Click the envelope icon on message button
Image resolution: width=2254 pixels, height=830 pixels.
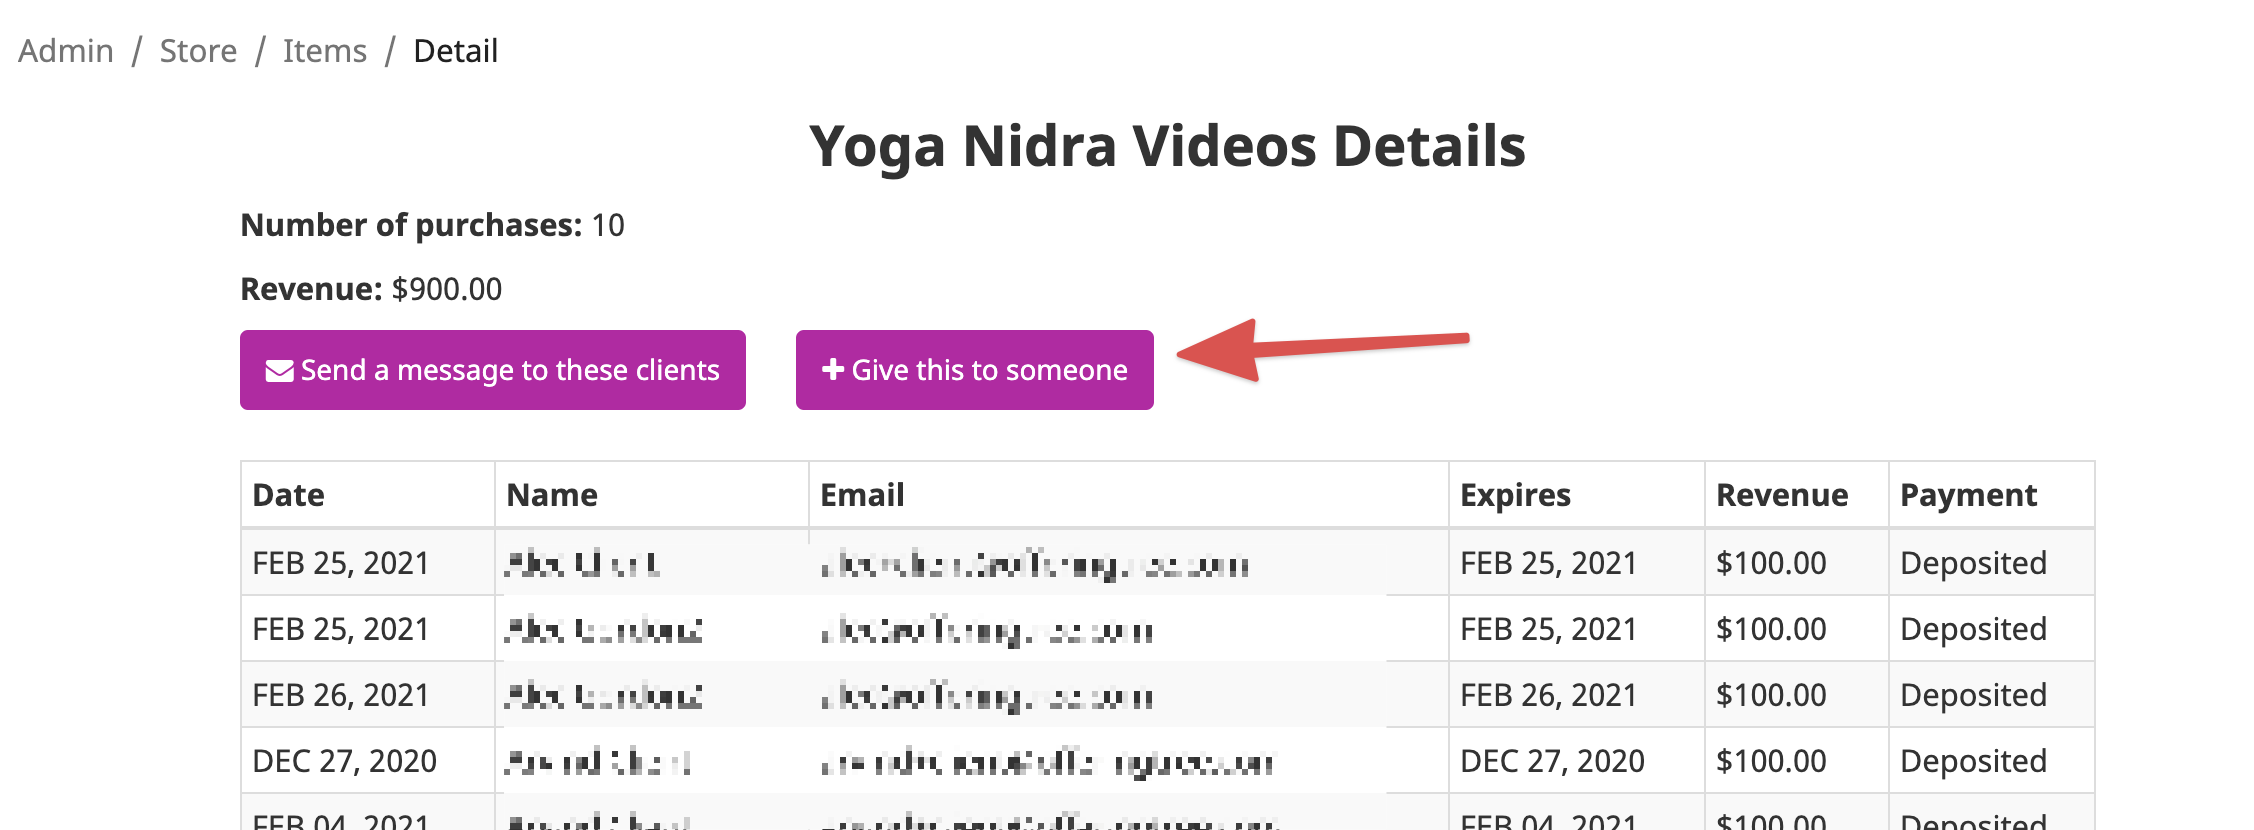coord(279,371)
